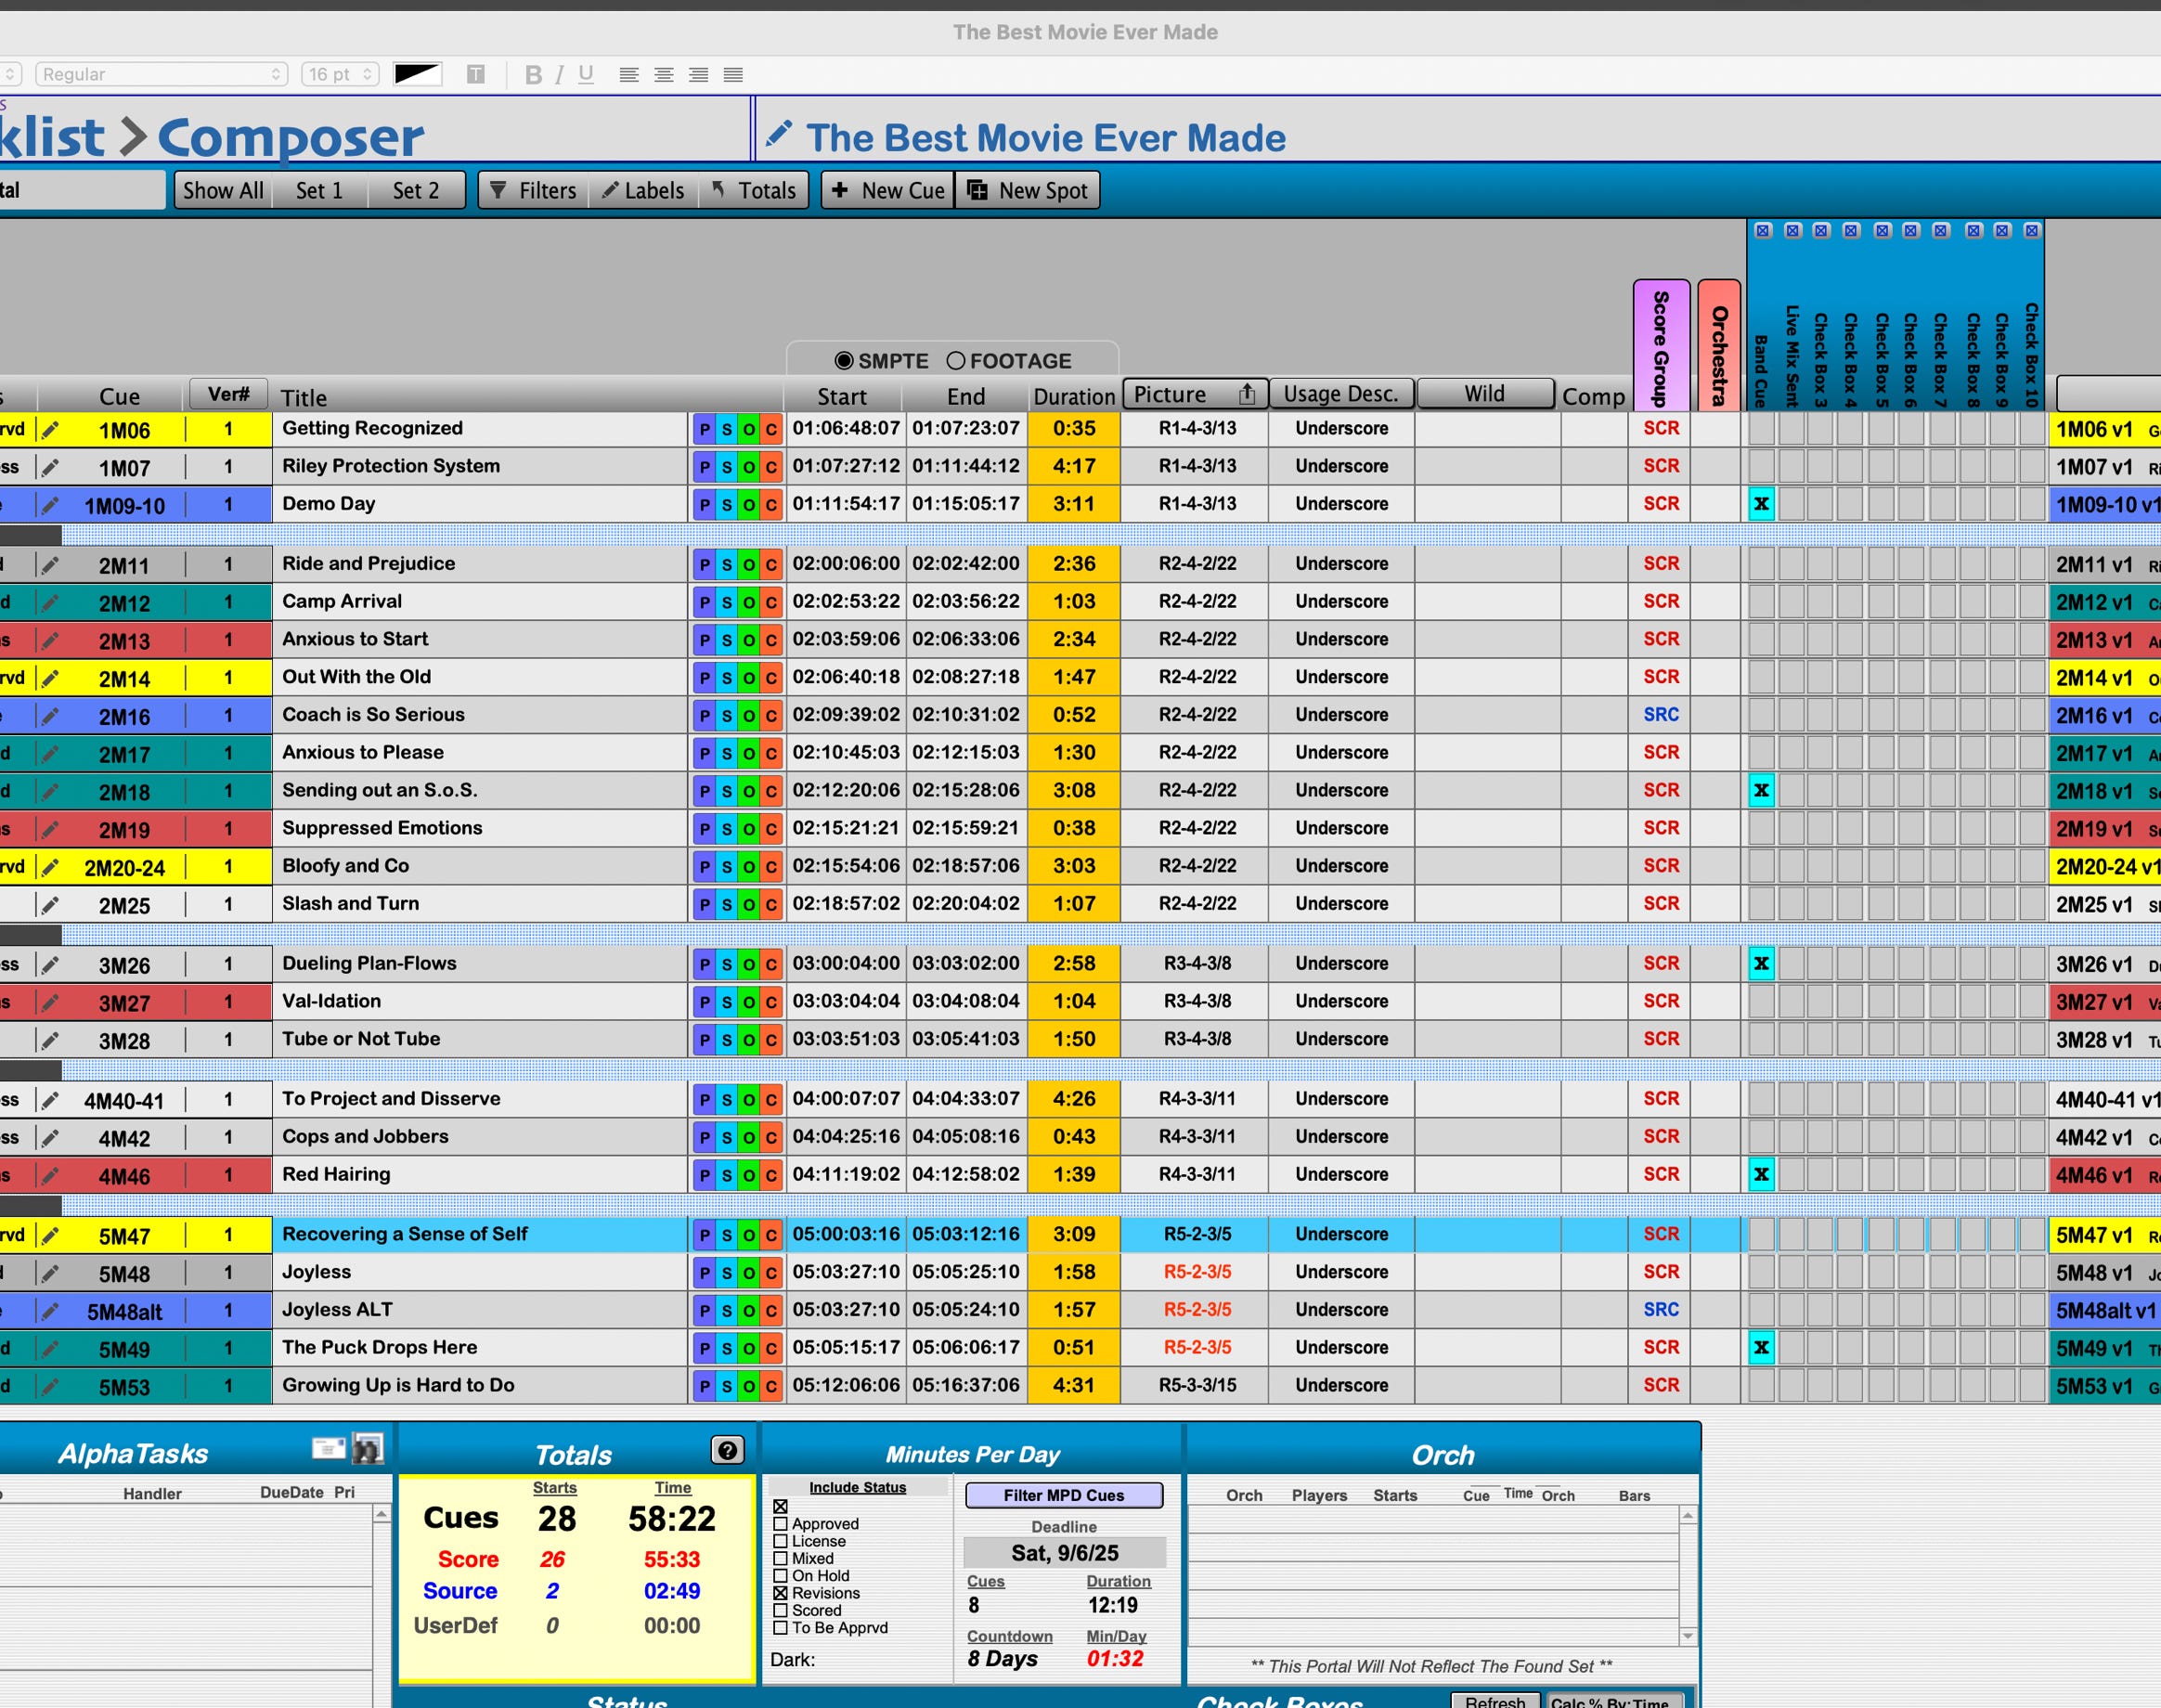Enable the Approved status checkbox
The height and width of the screenshot is (1708, 2161).
(x=780, y=1524)
